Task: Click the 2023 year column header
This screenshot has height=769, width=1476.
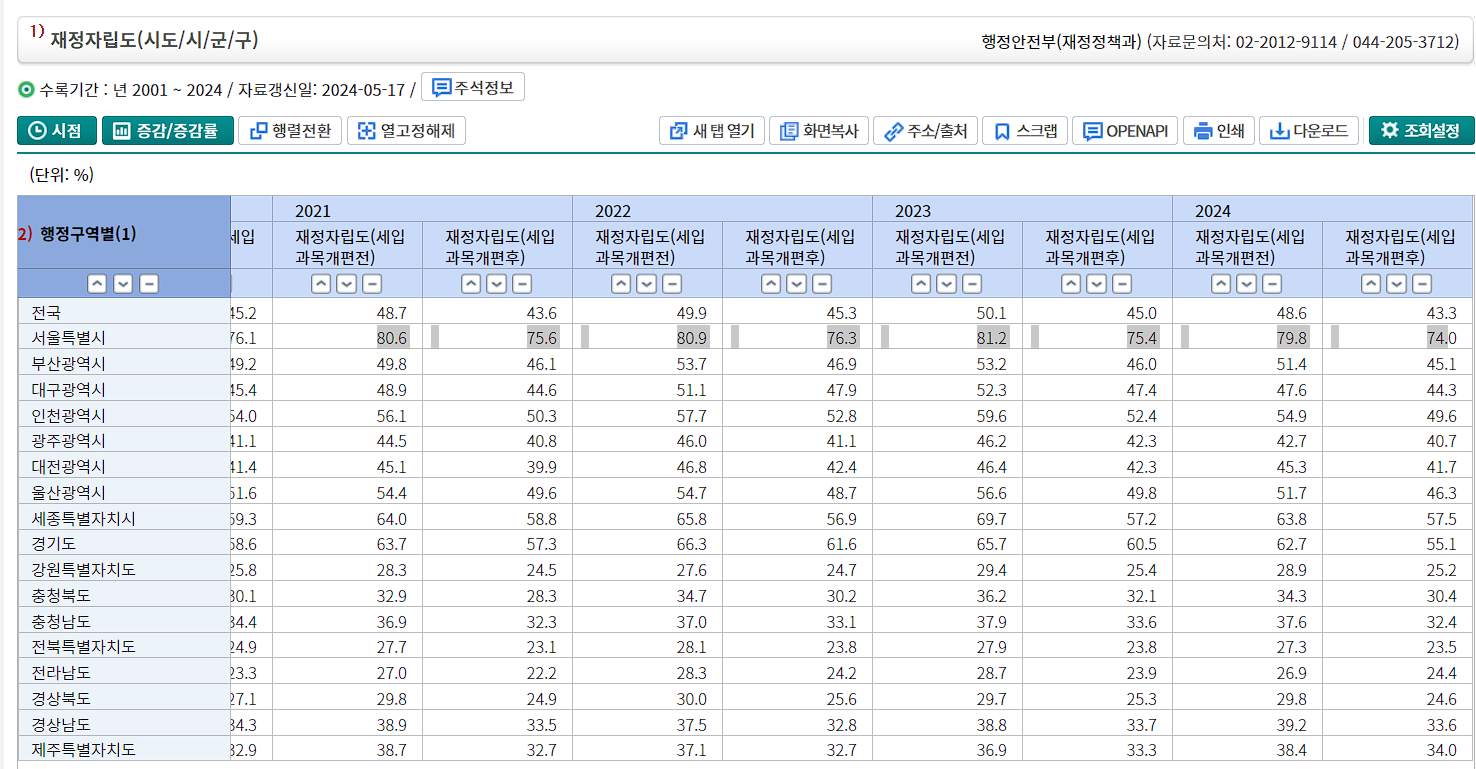Action: 913,211
